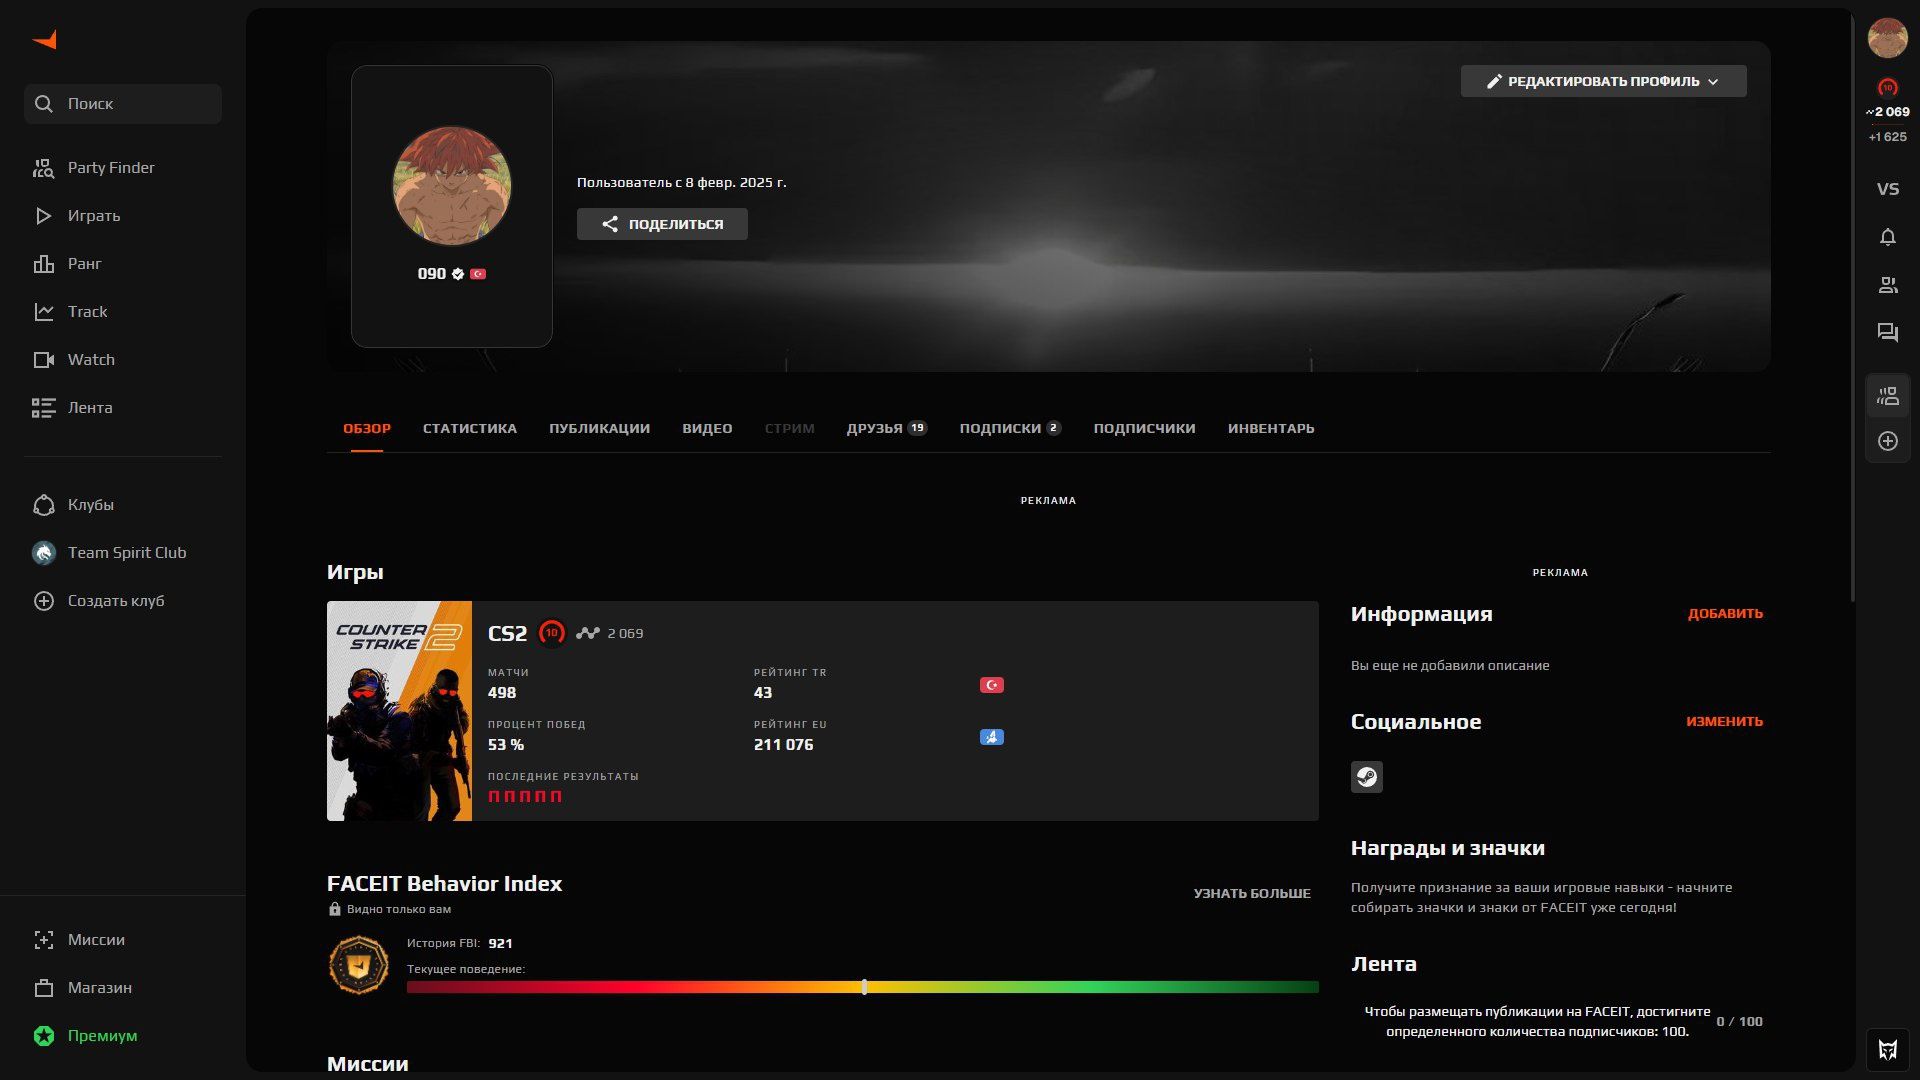Click the 0 / 100 subscribers counter
The image size is (1920, 1080).
(1739, 1022)
